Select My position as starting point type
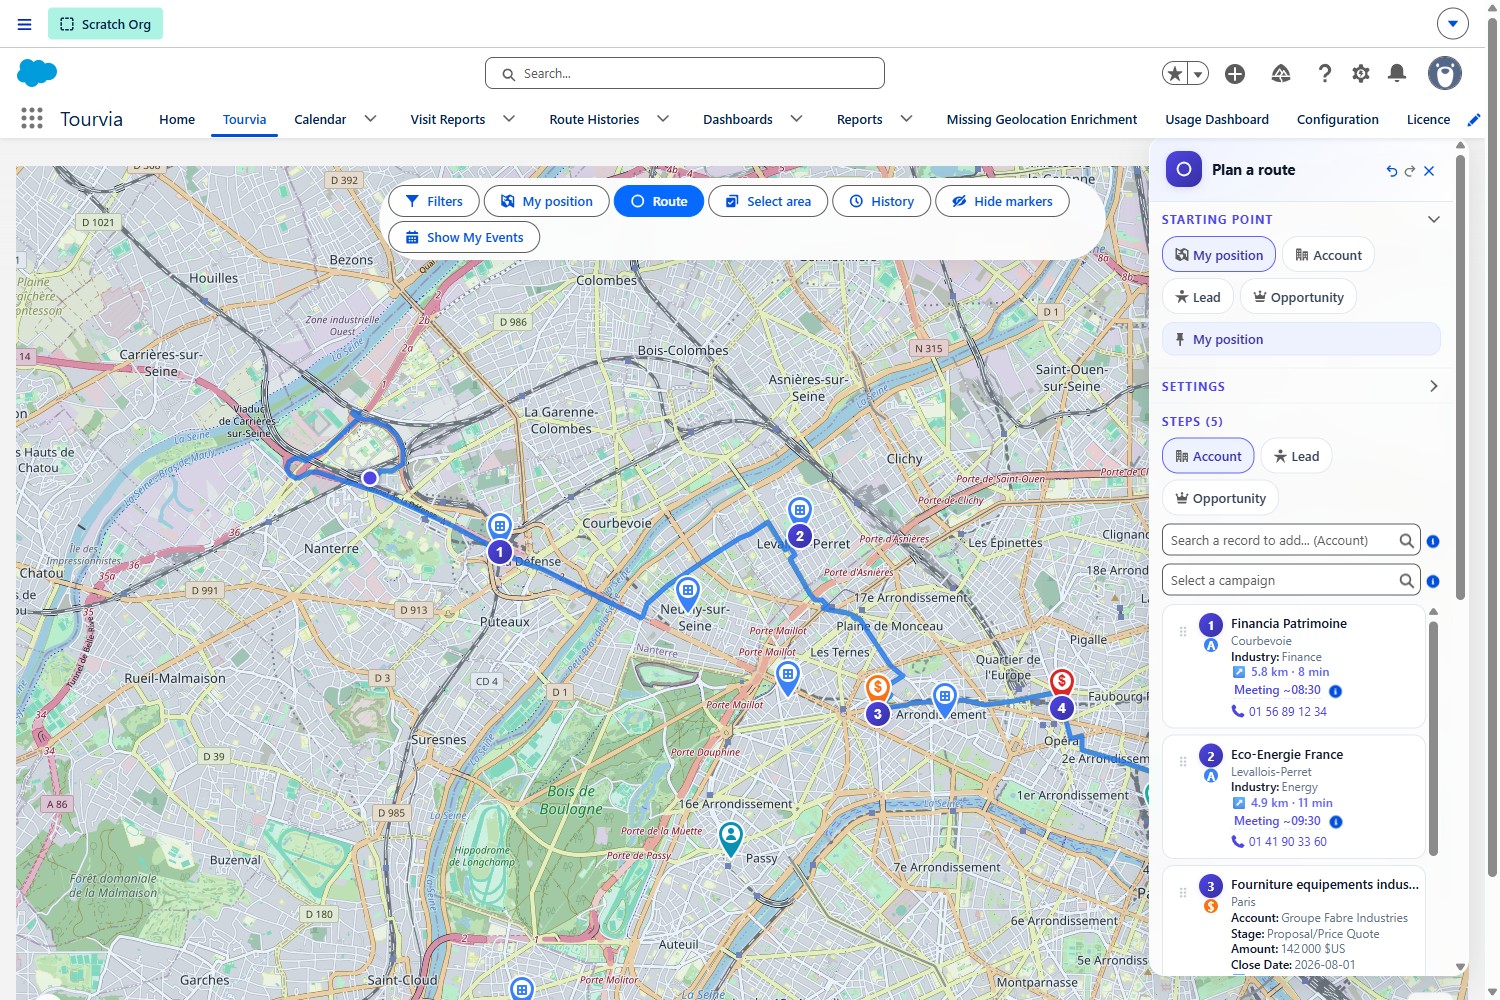 point(1218,255)
